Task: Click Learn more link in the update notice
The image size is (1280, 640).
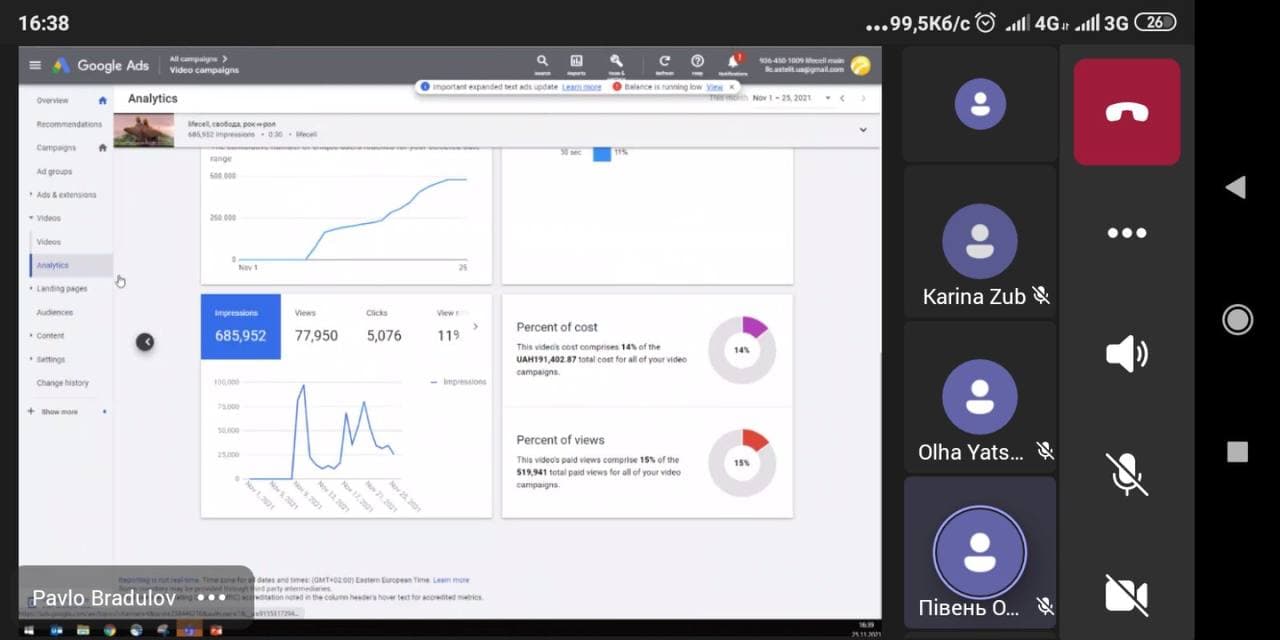Action: tap(581, 87)
